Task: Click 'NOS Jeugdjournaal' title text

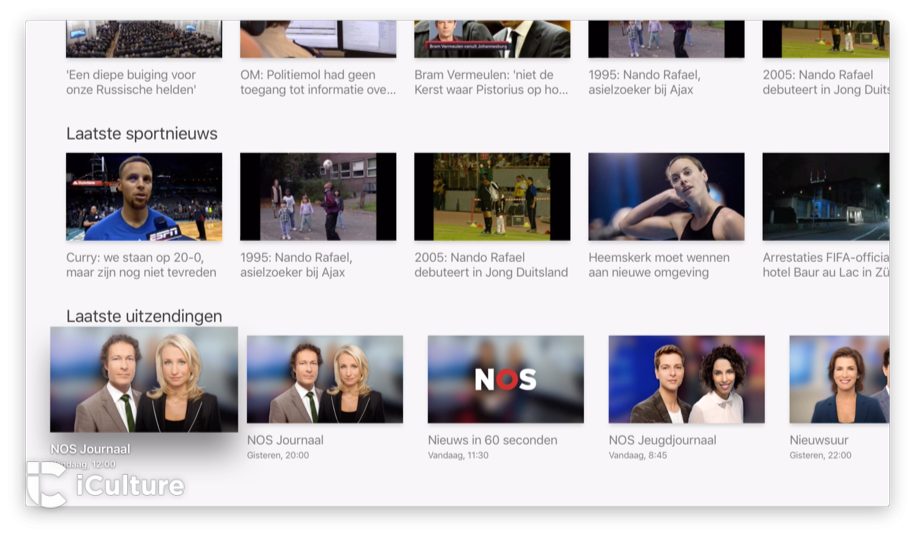Action: [663, 440]
